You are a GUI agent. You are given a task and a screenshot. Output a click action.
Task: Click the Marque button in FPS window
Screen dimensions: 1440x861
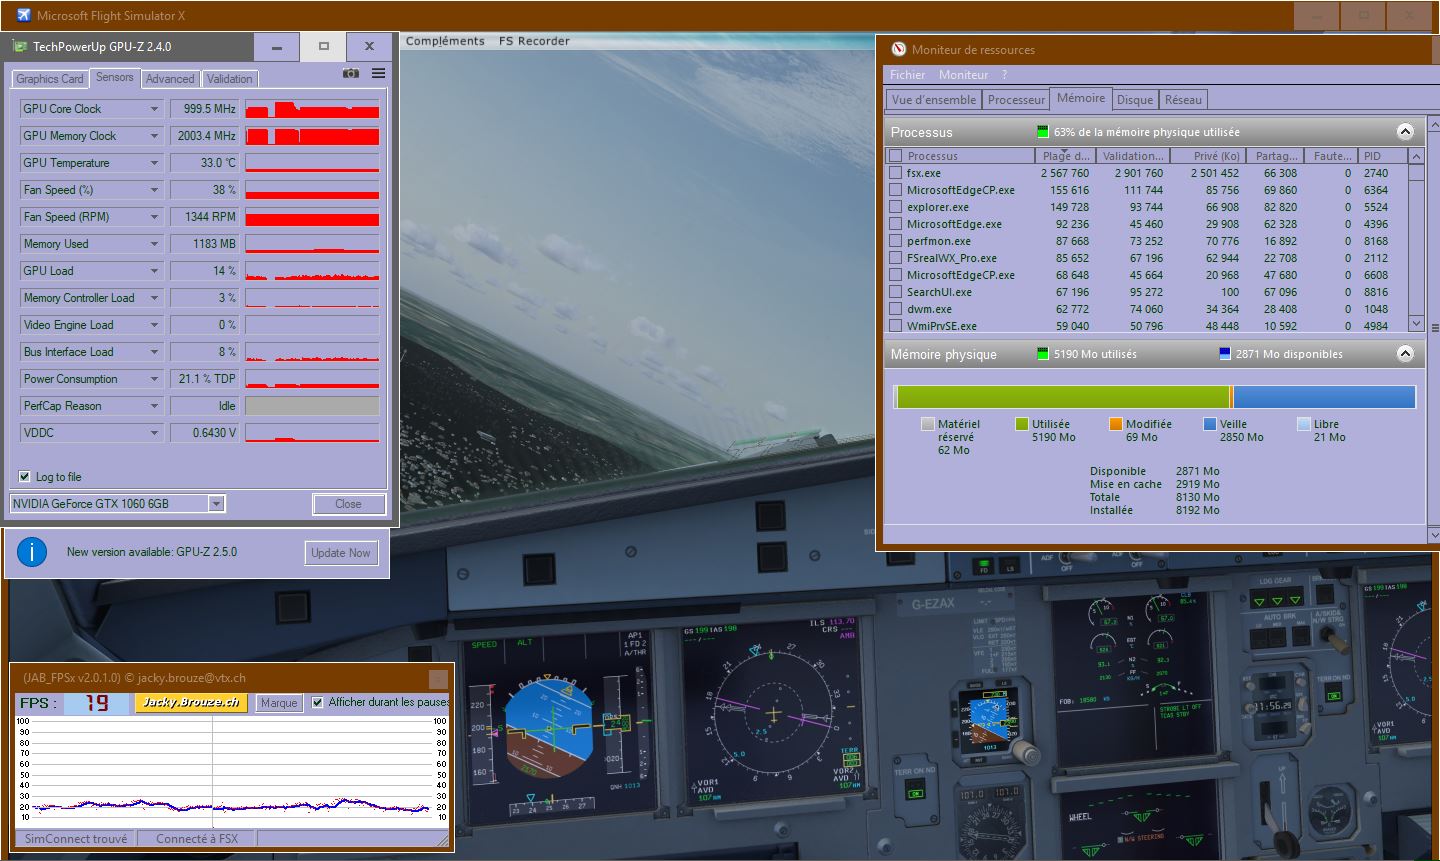279,703
